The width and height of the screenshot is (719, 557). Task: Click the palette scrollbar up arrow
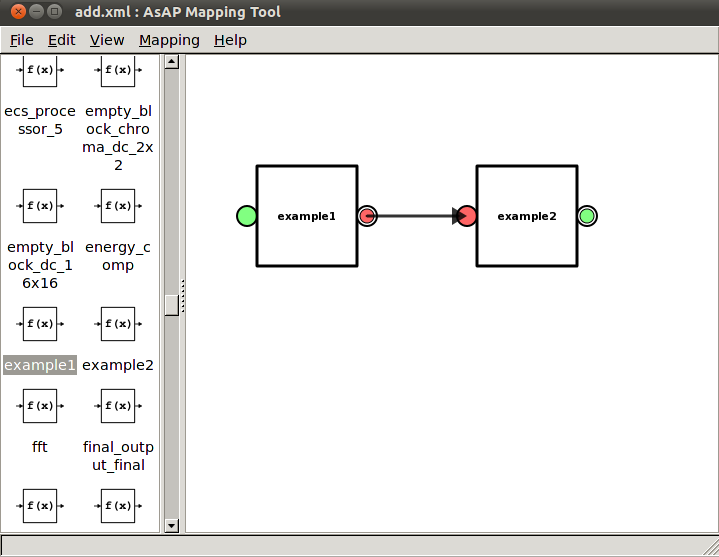(171, 62)
